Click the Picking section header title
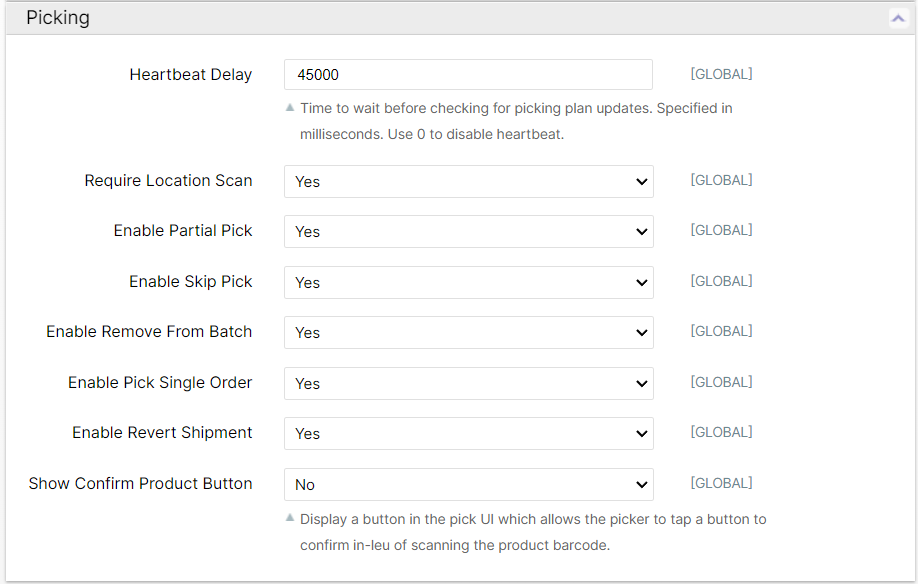This screenshot has width=918, height=584. click(58, 18)
